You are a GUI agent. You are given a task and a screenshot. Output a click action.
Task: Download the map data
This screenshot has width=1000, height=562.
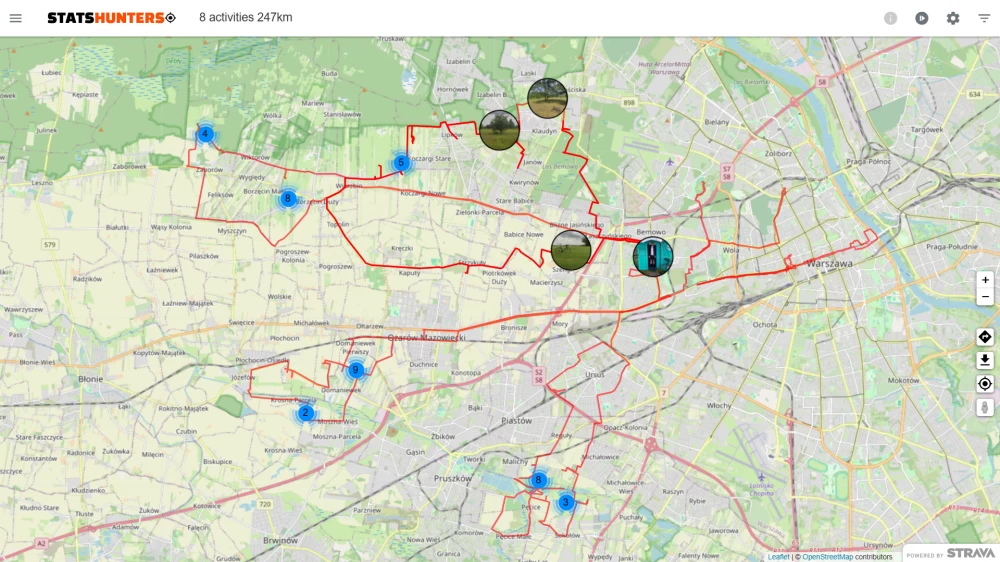click(985, 360)
